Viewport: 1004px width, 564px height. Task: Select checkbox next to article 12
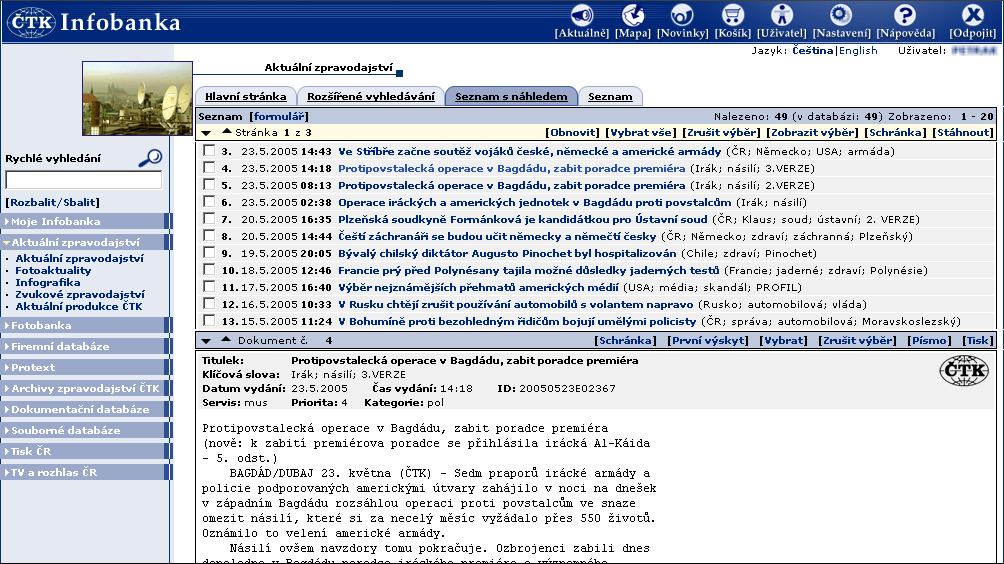[208, 304]
